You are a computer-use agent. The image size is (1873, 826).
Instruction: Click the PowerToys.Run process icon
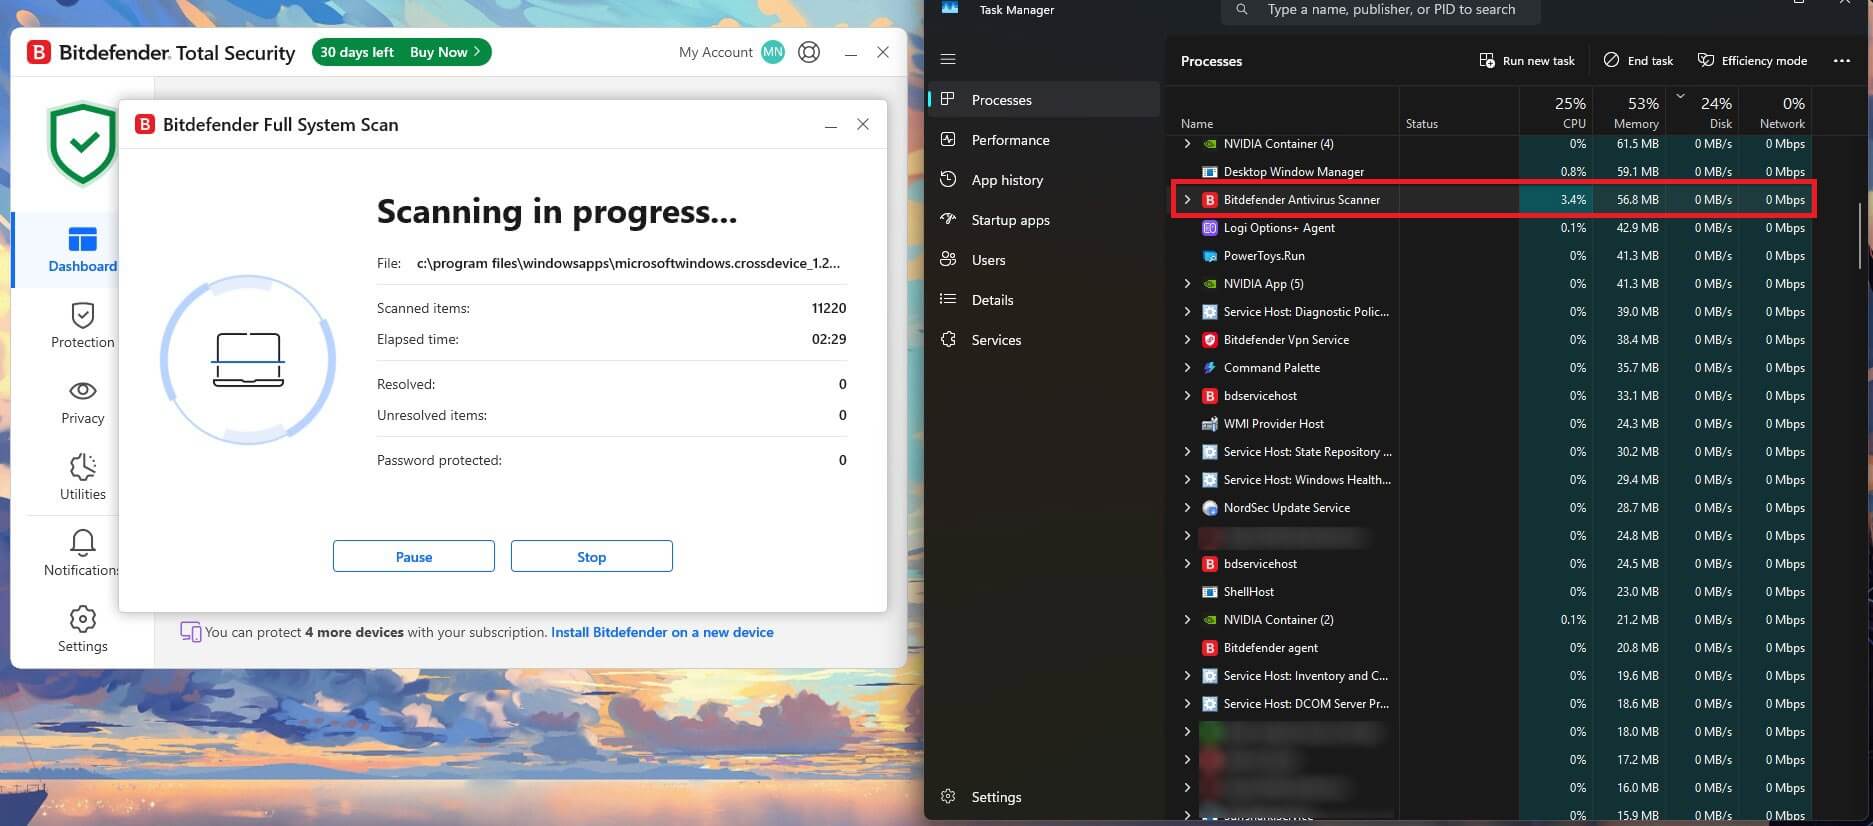click(1209, 256)
